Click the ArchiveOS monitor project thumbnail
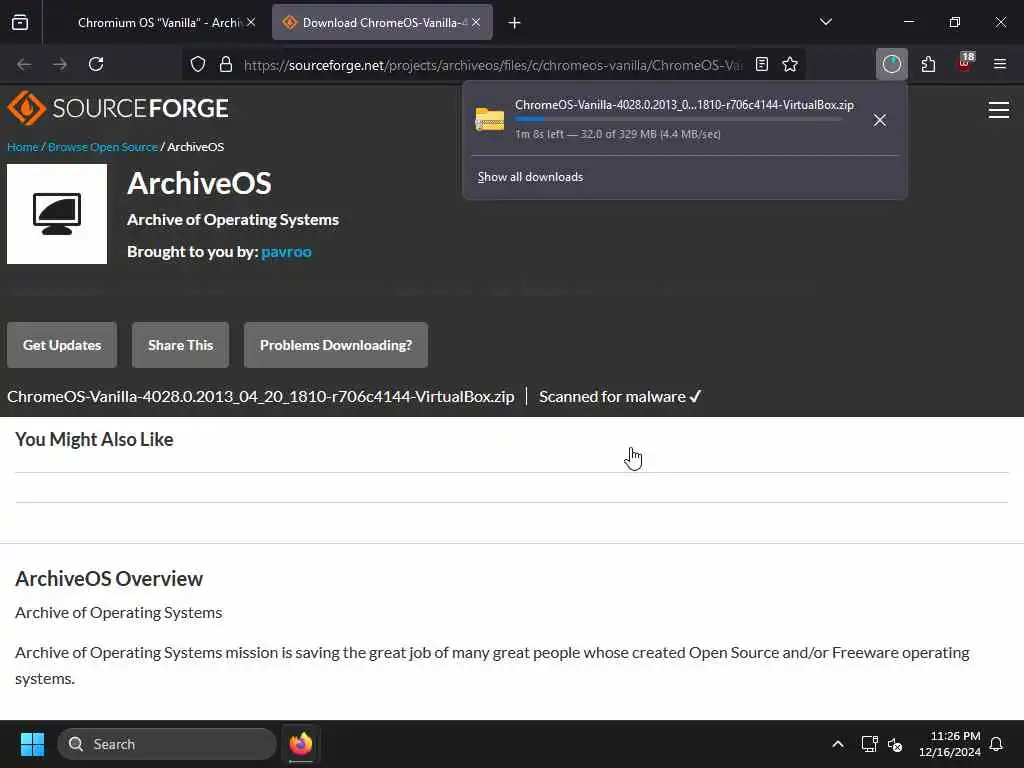Viewport: 1024px width, 768px height. 57,214
